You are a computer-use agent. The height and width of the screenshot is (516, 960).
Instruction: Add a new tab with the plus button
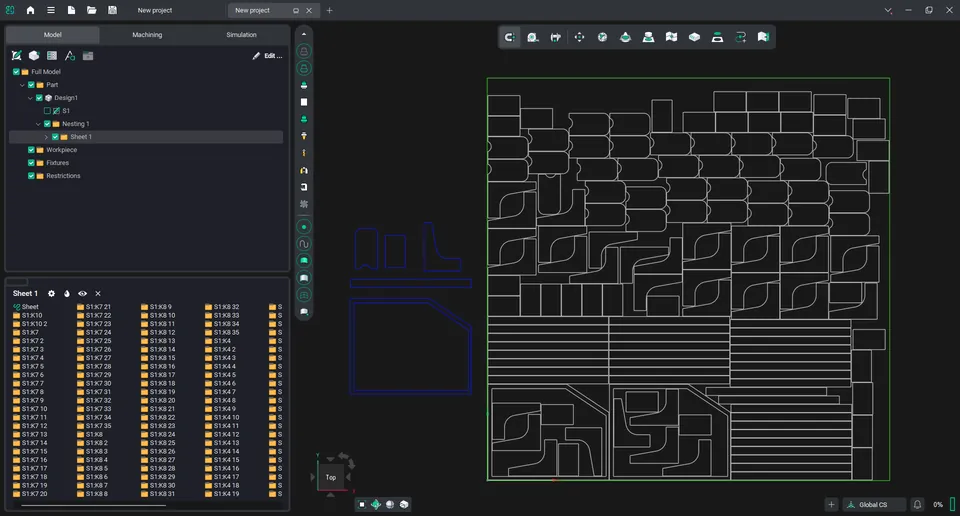tap(329, 10)
